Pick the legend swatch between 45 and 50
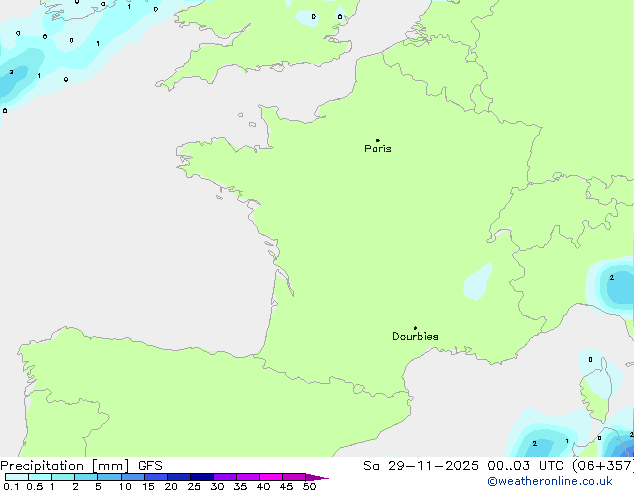This screenshot has height=490, width=634. [x=294, y=477]
